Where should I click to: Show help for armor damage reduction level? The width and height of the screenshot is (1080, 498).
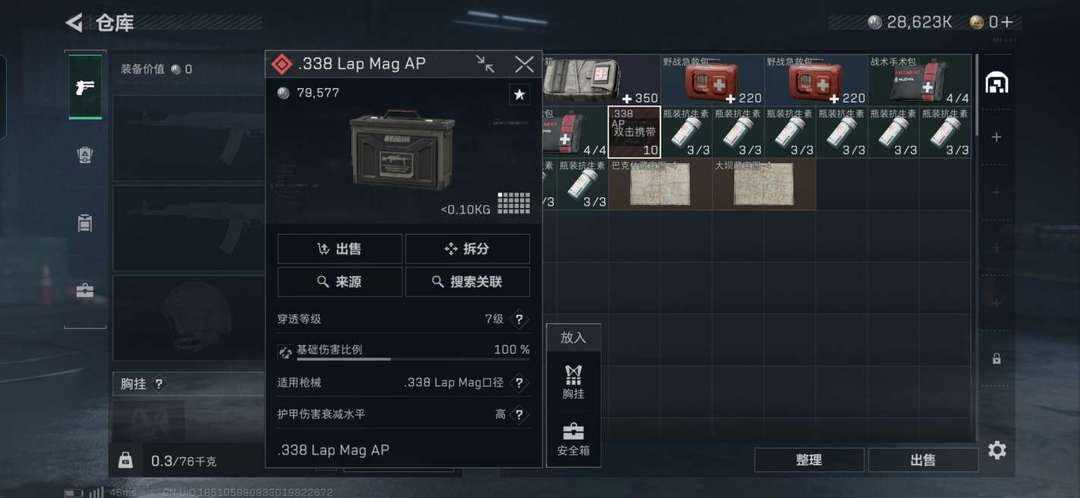pyautogui.click(x=519, y=415)
